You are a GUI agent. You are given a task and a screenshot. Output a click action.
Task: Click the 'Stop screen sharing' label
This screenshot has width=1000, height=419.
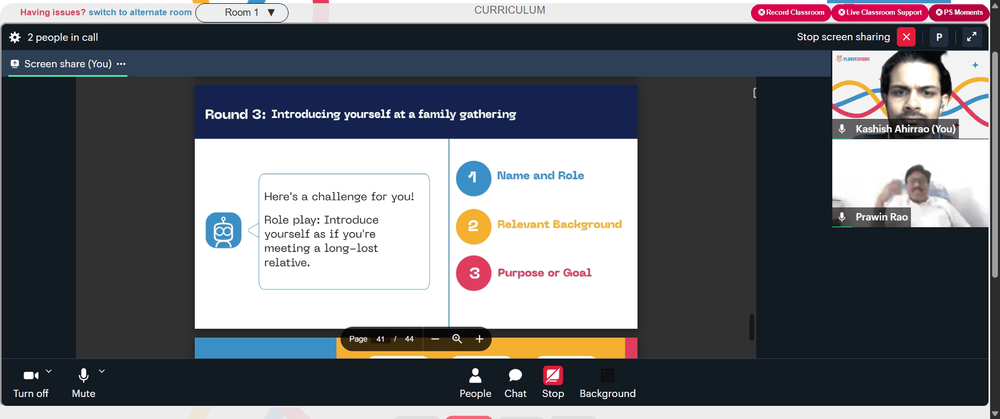click(843, 37)
